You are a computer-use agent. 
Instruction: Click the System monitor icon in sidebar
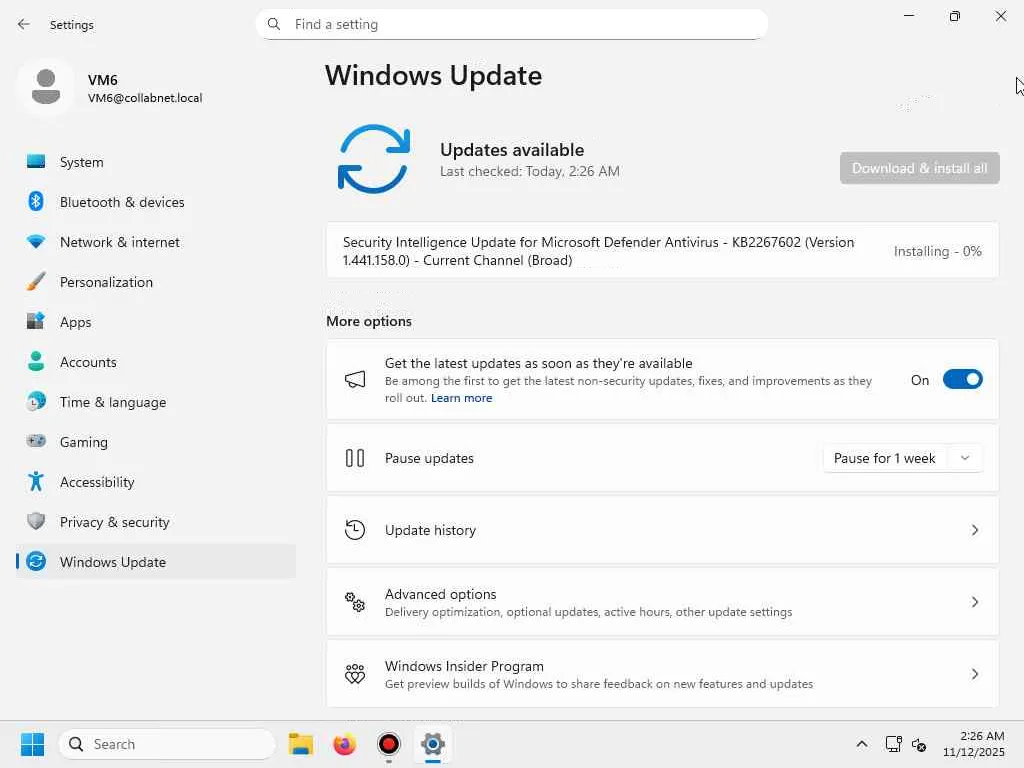coord(36,161)
